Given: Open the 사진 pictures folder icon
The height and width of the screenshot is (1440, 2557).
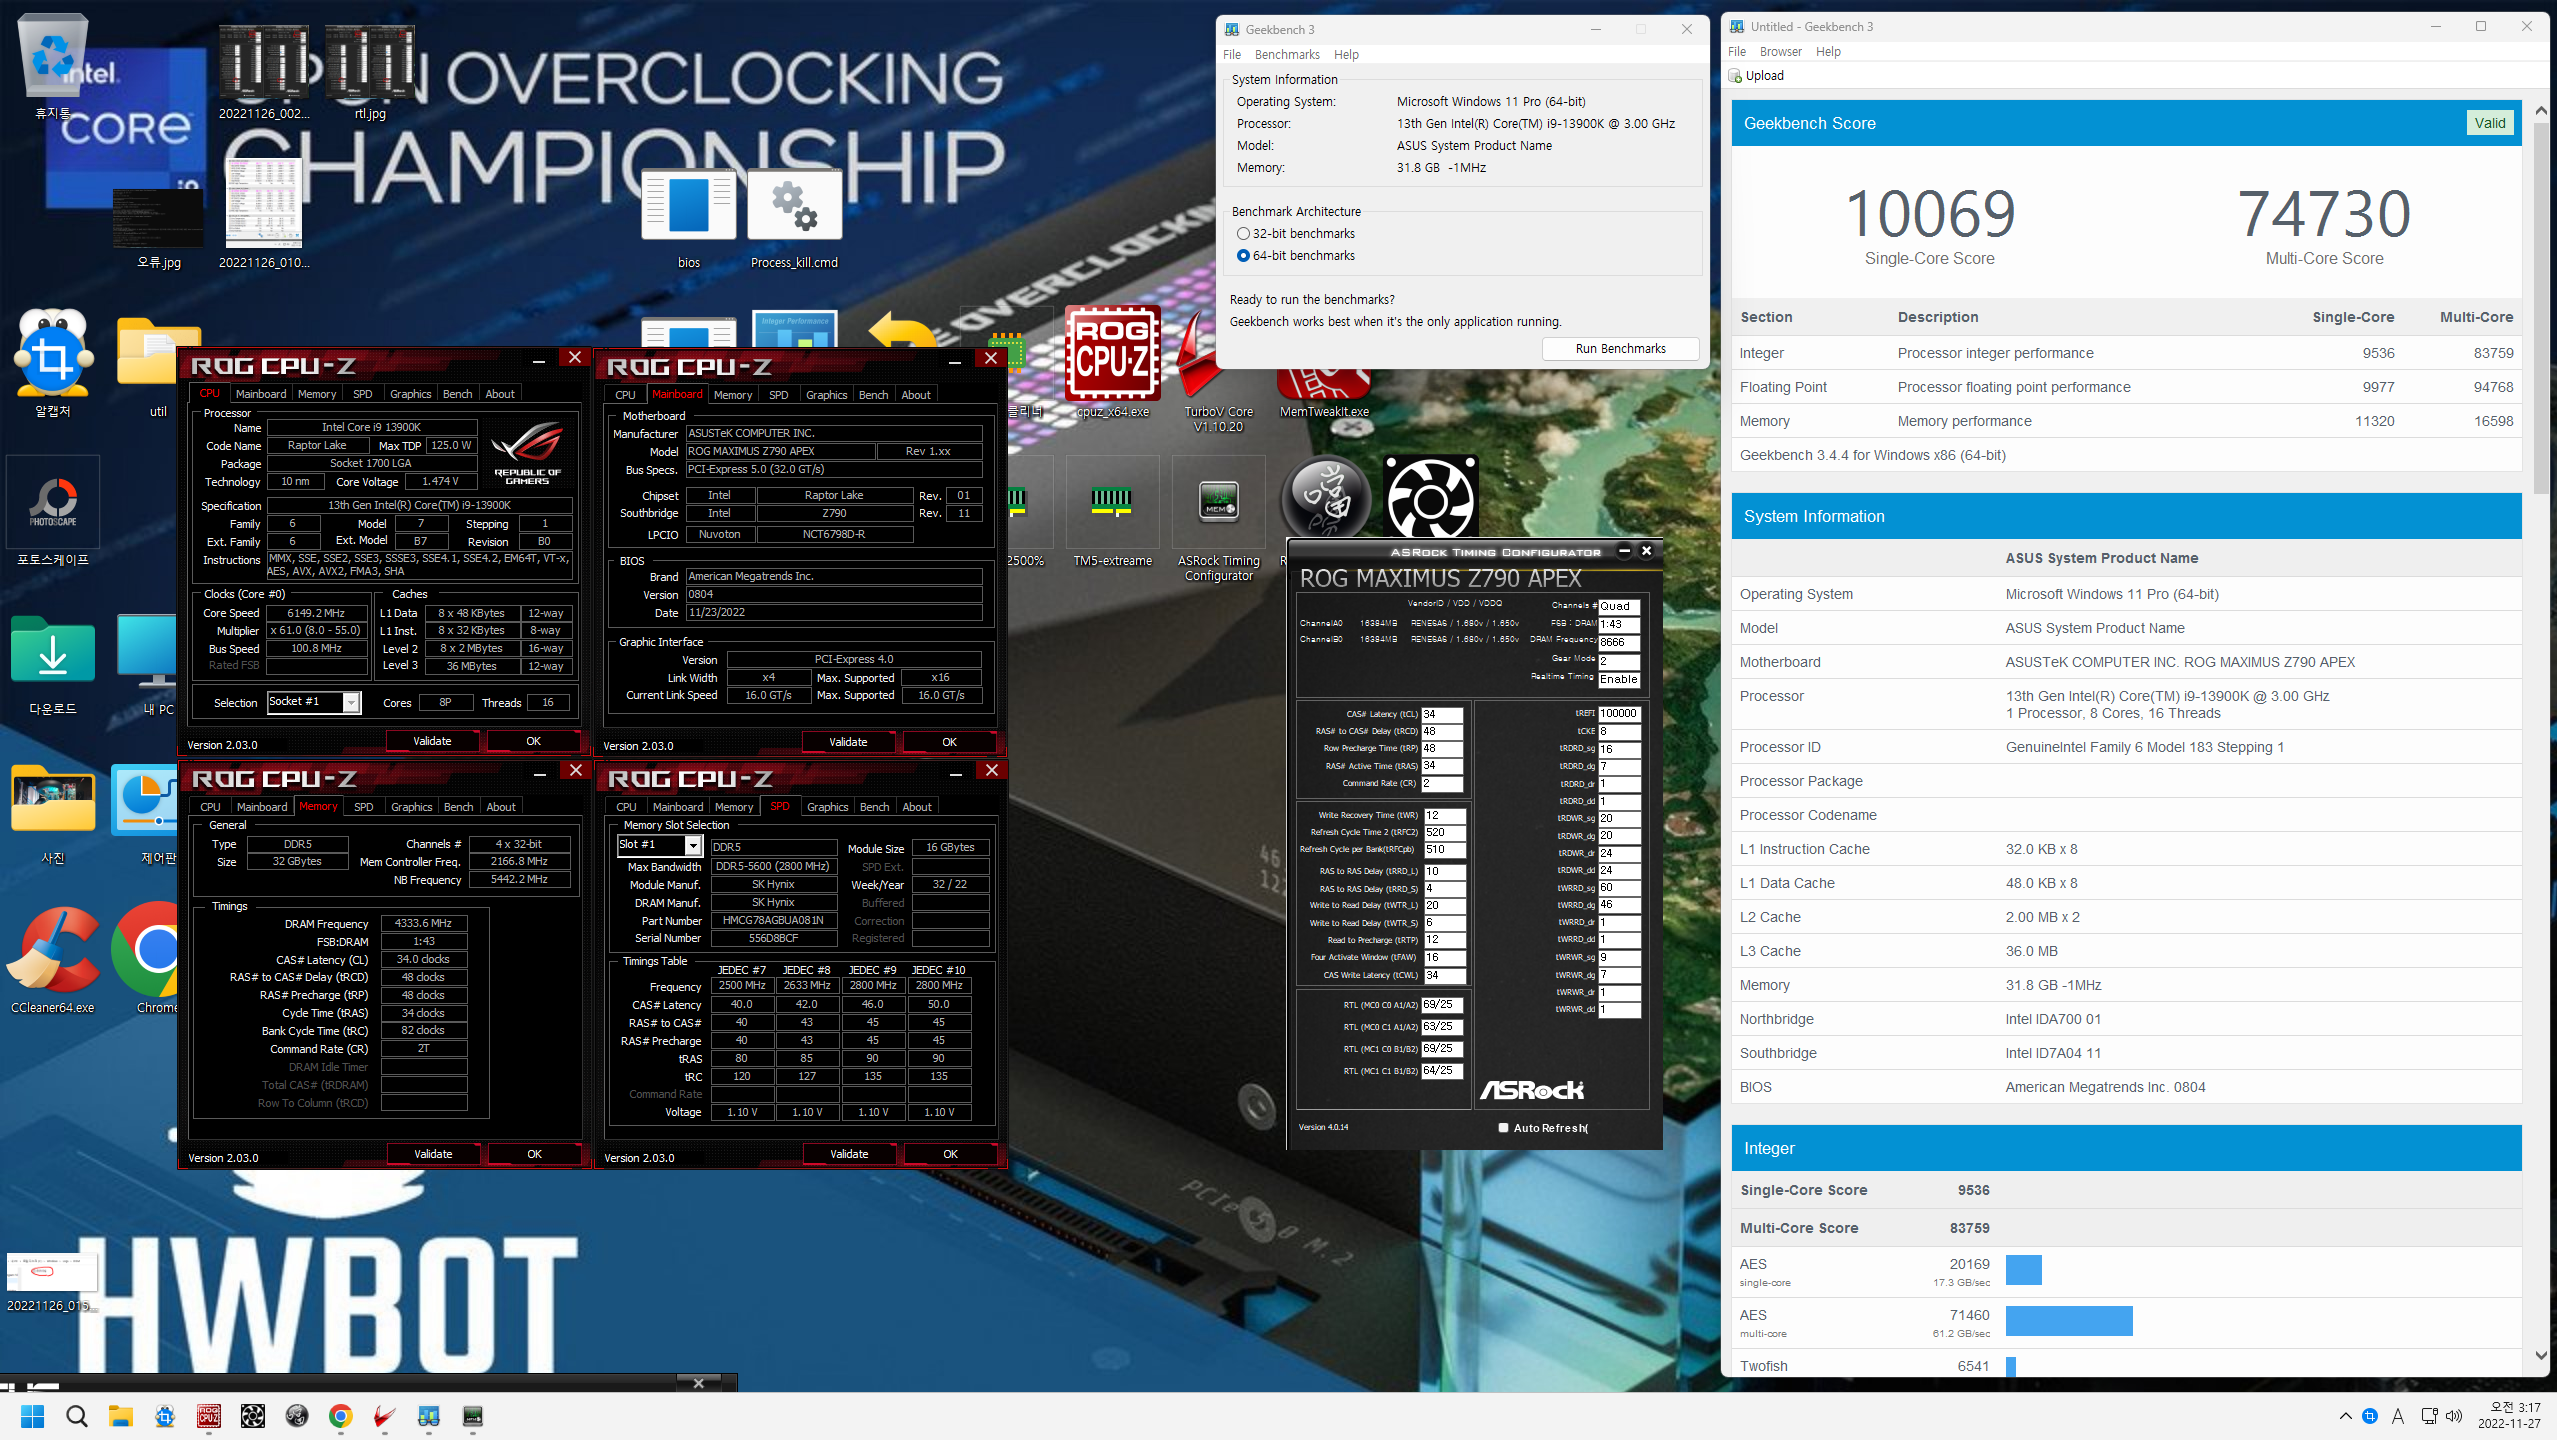Looking at the screenshot, I should pos(53,812).
